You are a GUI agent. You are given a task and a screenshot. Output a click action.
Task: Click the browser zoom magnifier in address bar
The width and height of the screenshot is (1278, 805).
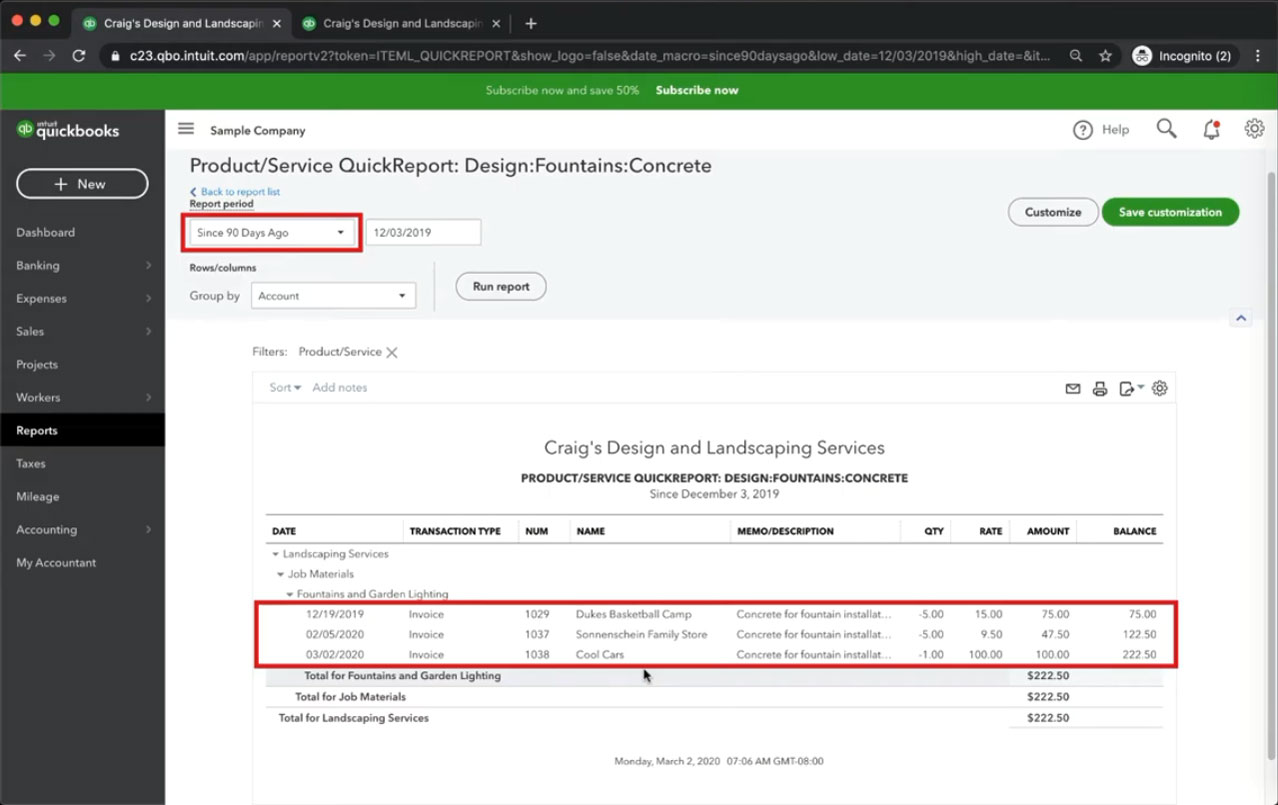(x=1076, y=56)
